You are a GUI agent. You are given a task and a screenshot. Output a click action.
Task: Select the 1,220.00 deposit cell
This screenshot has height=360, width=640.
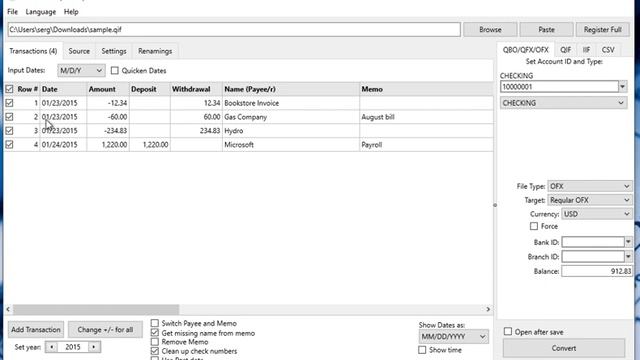(150, 144)
